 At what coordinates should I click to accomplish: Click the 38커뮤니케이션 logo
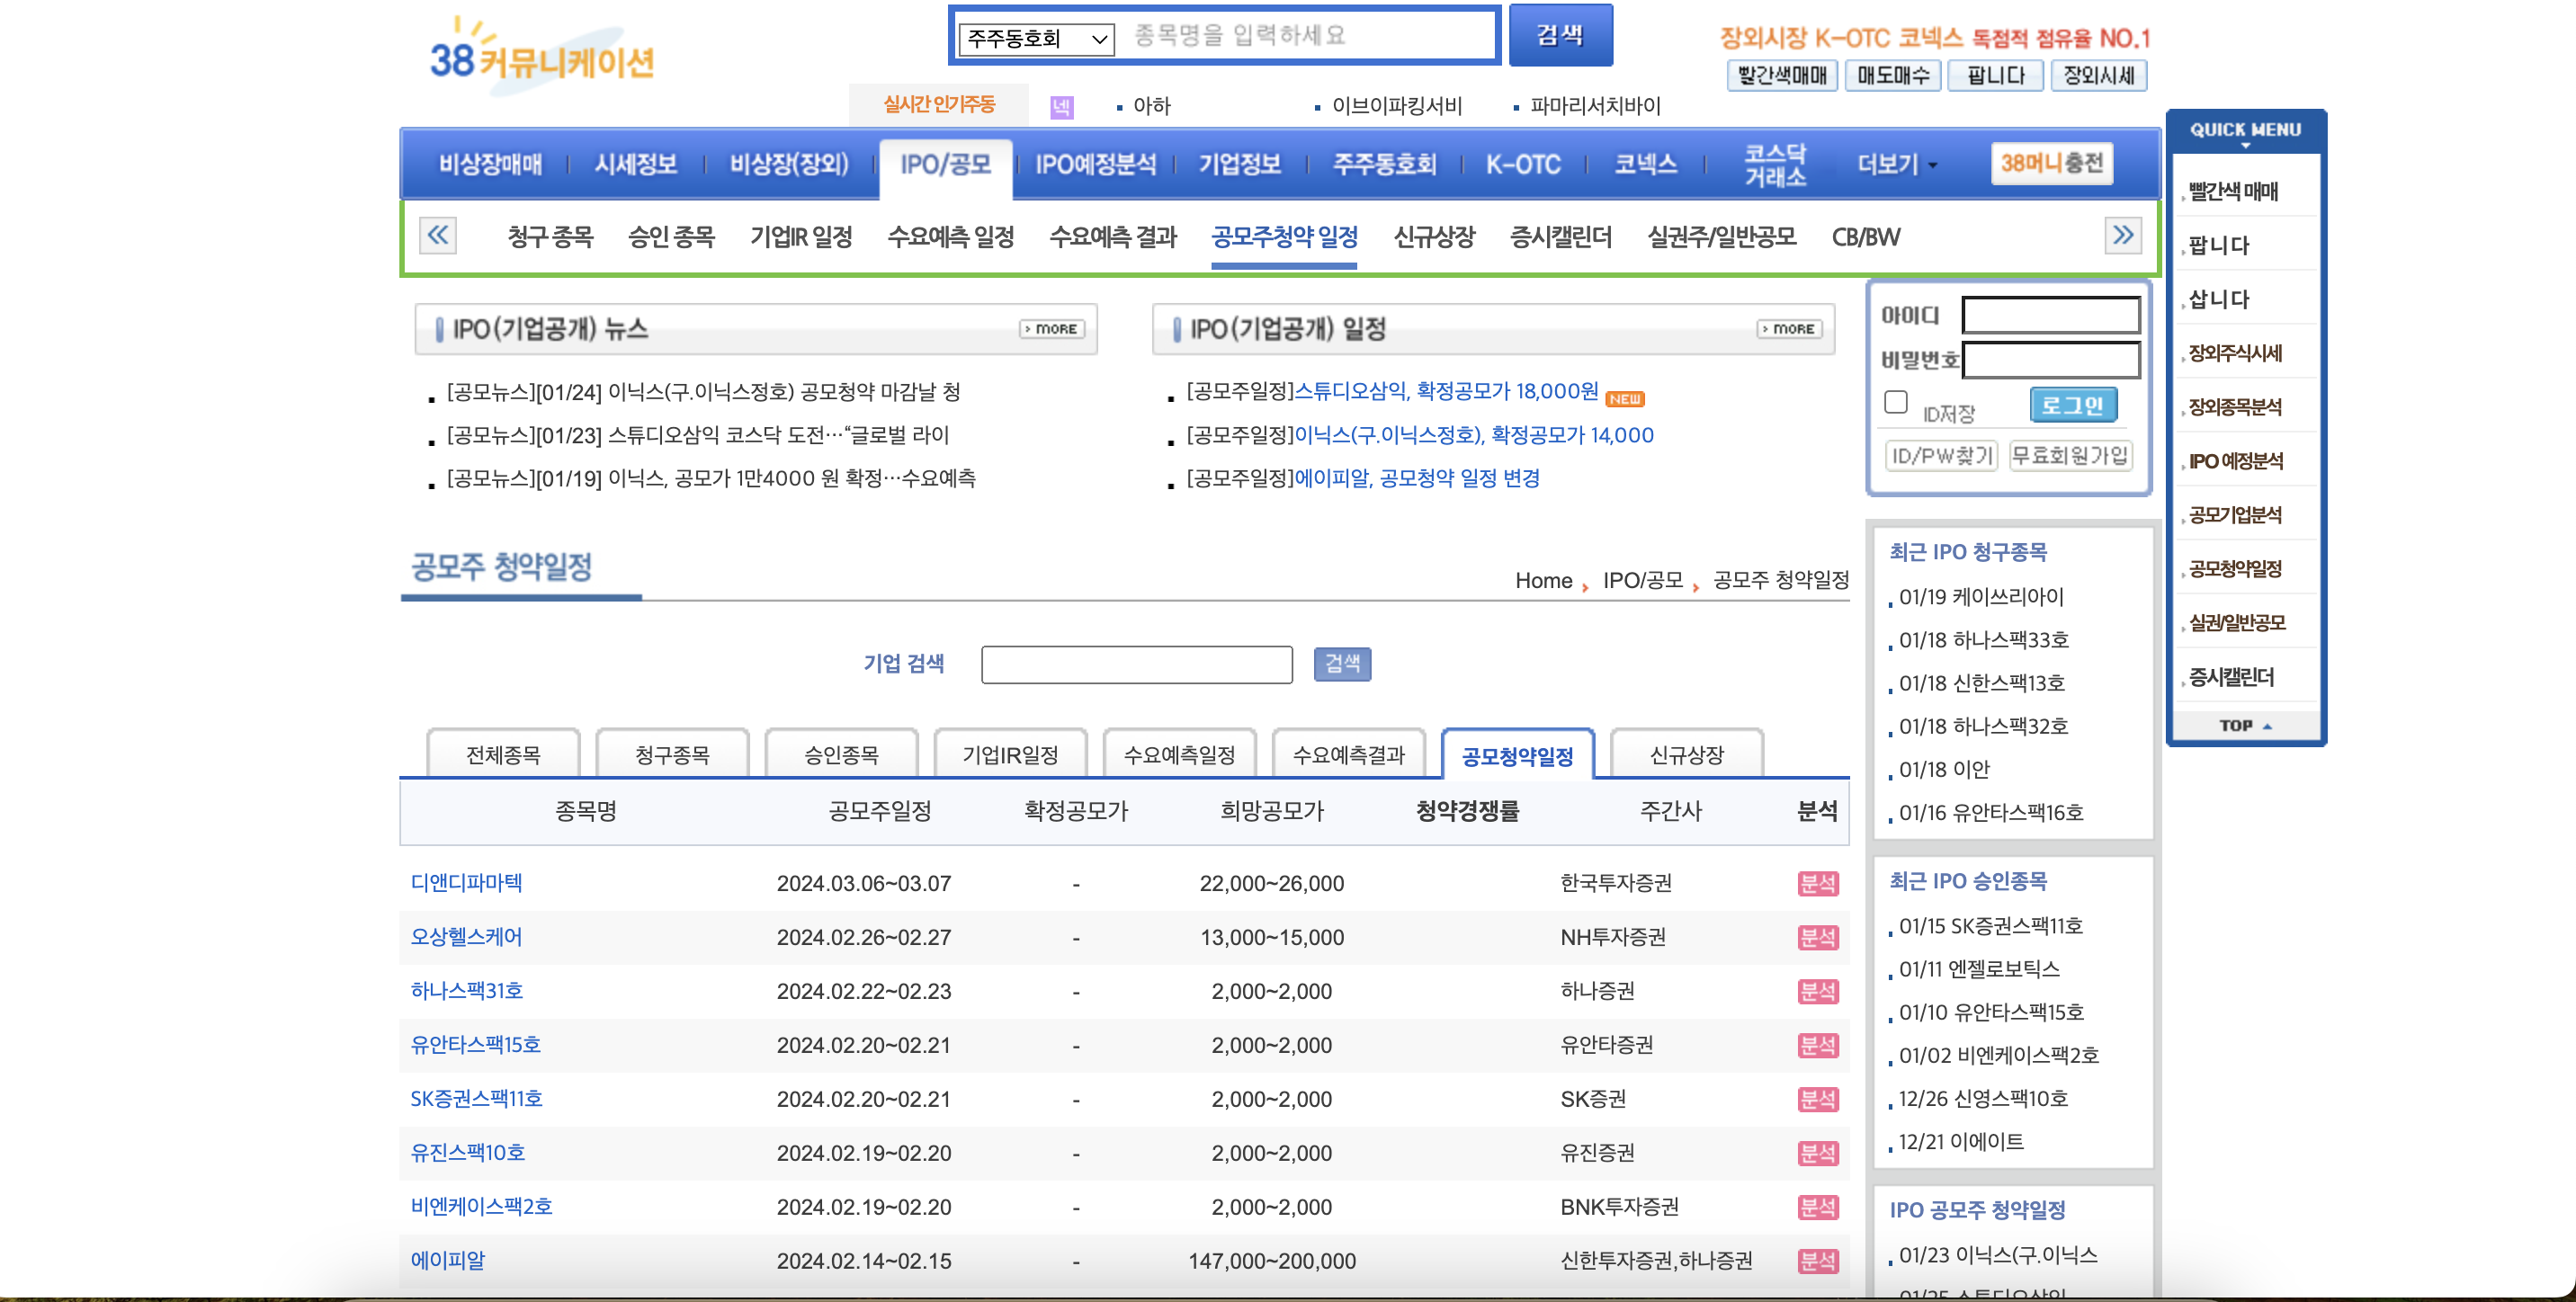click(x=541, y=58)
